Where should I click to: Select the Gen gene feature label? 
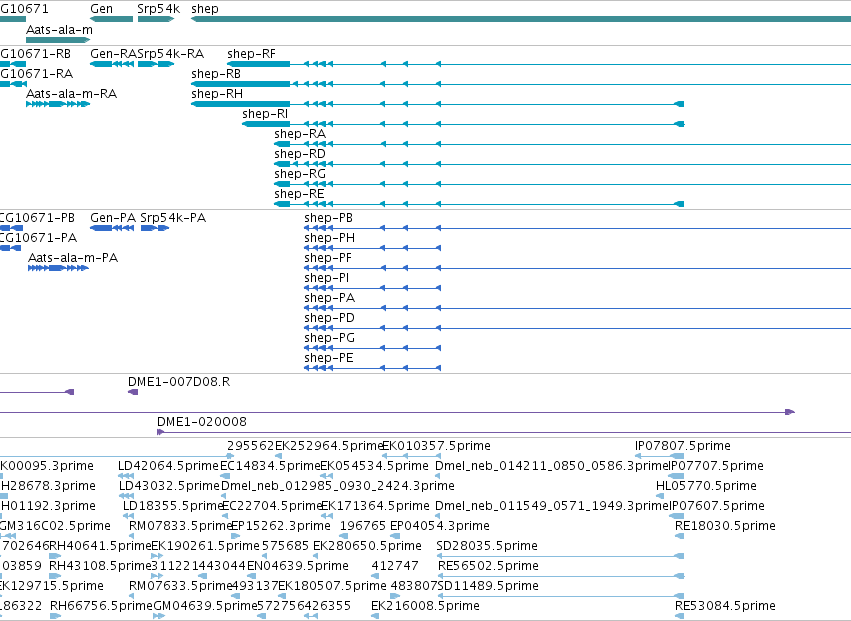101,9
